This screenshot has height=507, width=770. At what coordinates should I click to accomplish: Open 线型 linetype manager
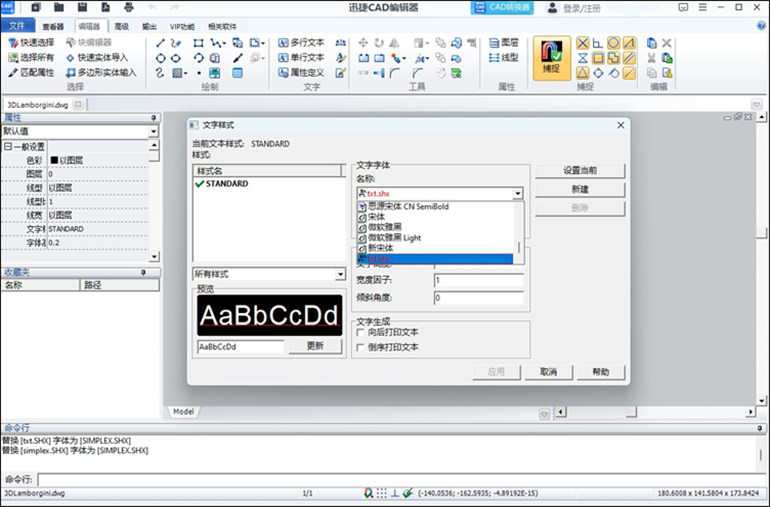point(504,57)
